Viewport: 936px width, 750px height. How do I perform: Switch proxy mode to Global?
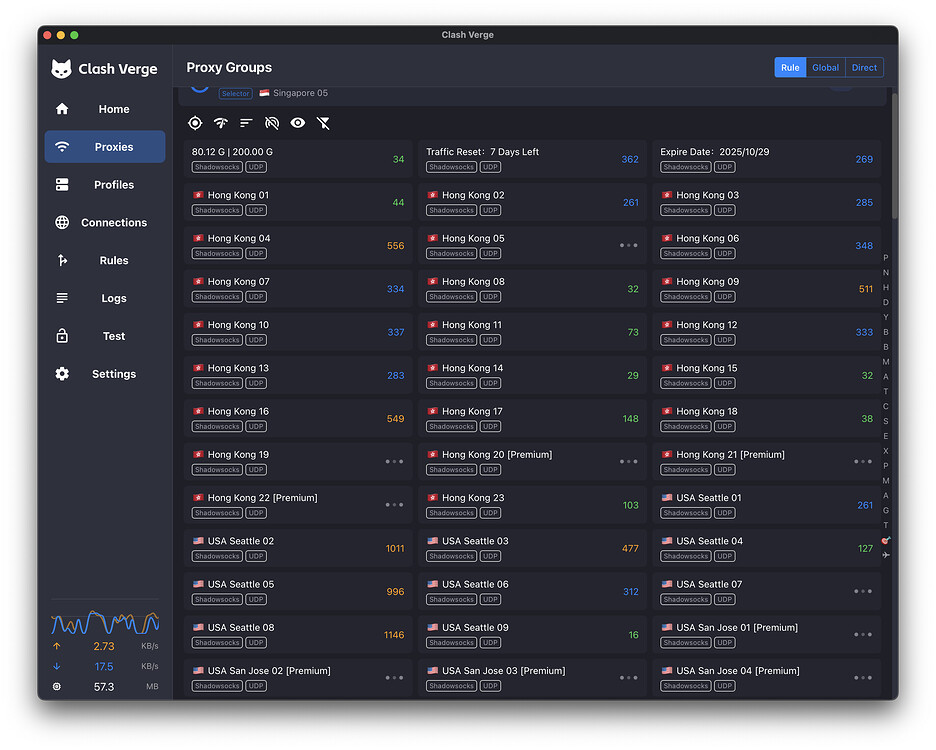825,67
